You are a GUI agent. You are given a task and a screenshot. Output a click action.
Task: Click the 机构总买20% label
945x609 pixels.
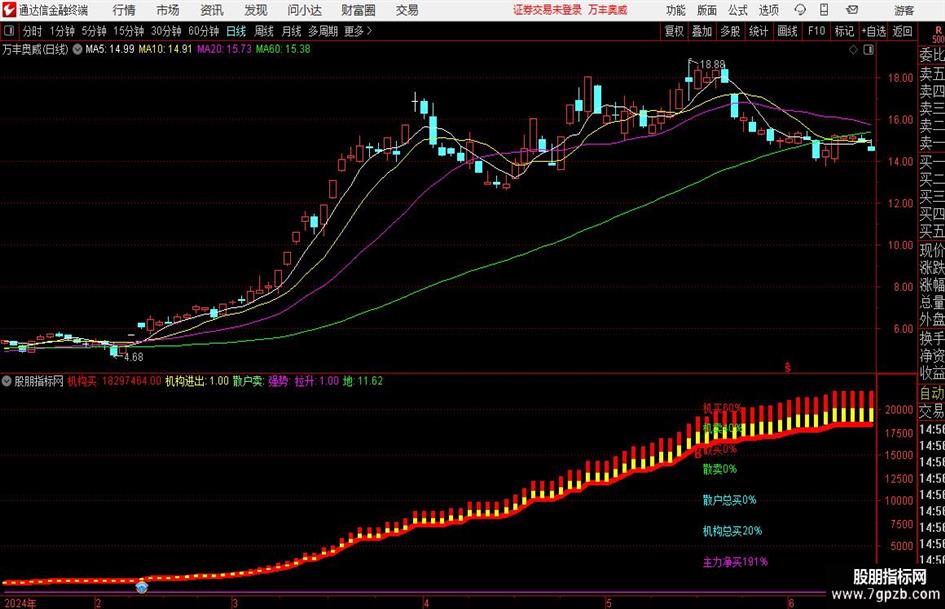[732, 531]
